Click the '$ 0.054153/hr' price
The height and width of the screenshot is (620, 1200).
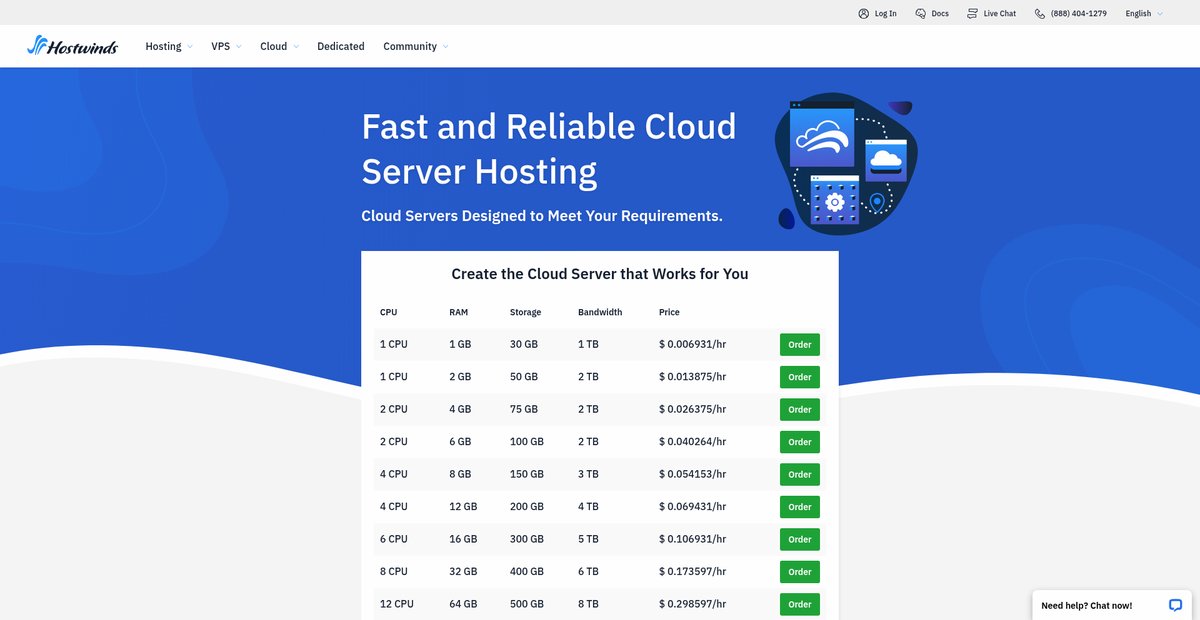692,474
